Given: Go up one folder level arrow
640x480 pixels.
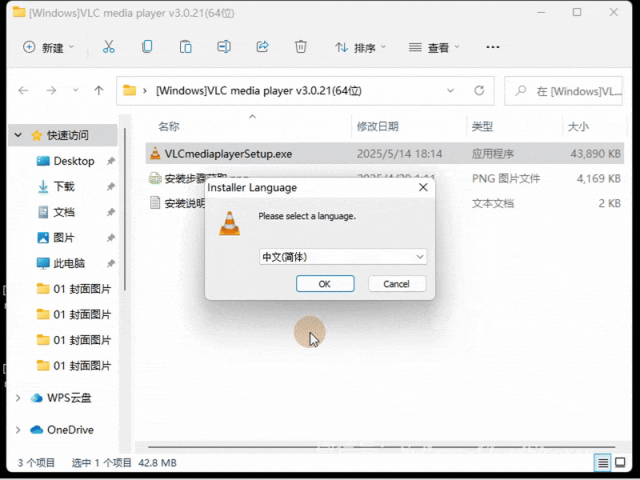Looking at the screenshot, I should (x=98, y=90).
